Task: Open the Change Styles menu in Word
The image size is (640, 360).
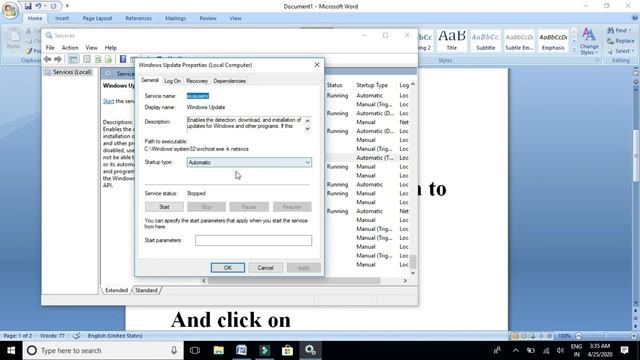Action: 589,41
